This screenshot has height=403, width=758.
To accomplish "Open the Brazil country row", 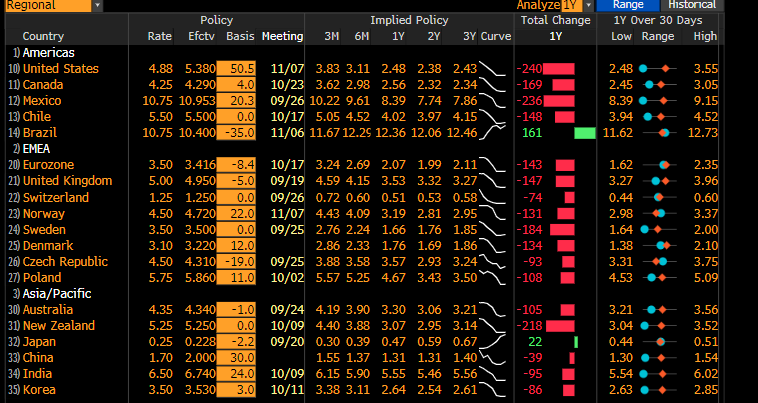I will tap(40, 132).
